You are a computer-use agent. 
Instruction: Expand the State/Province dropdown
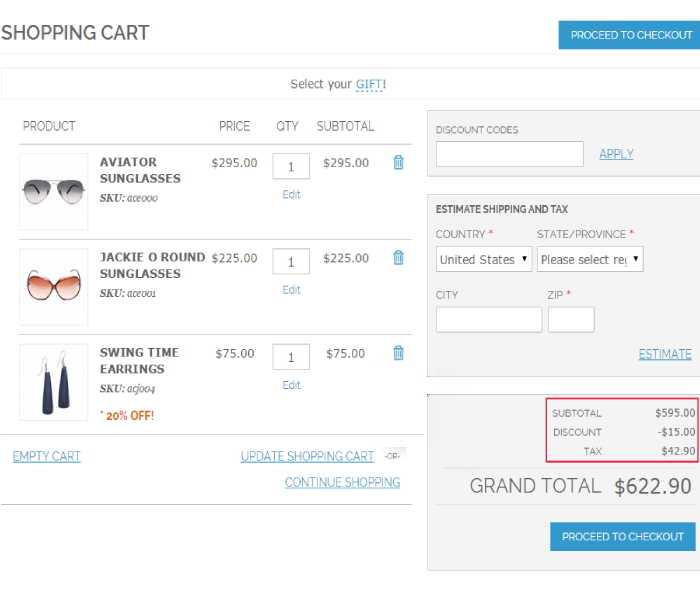coord(590,259)
